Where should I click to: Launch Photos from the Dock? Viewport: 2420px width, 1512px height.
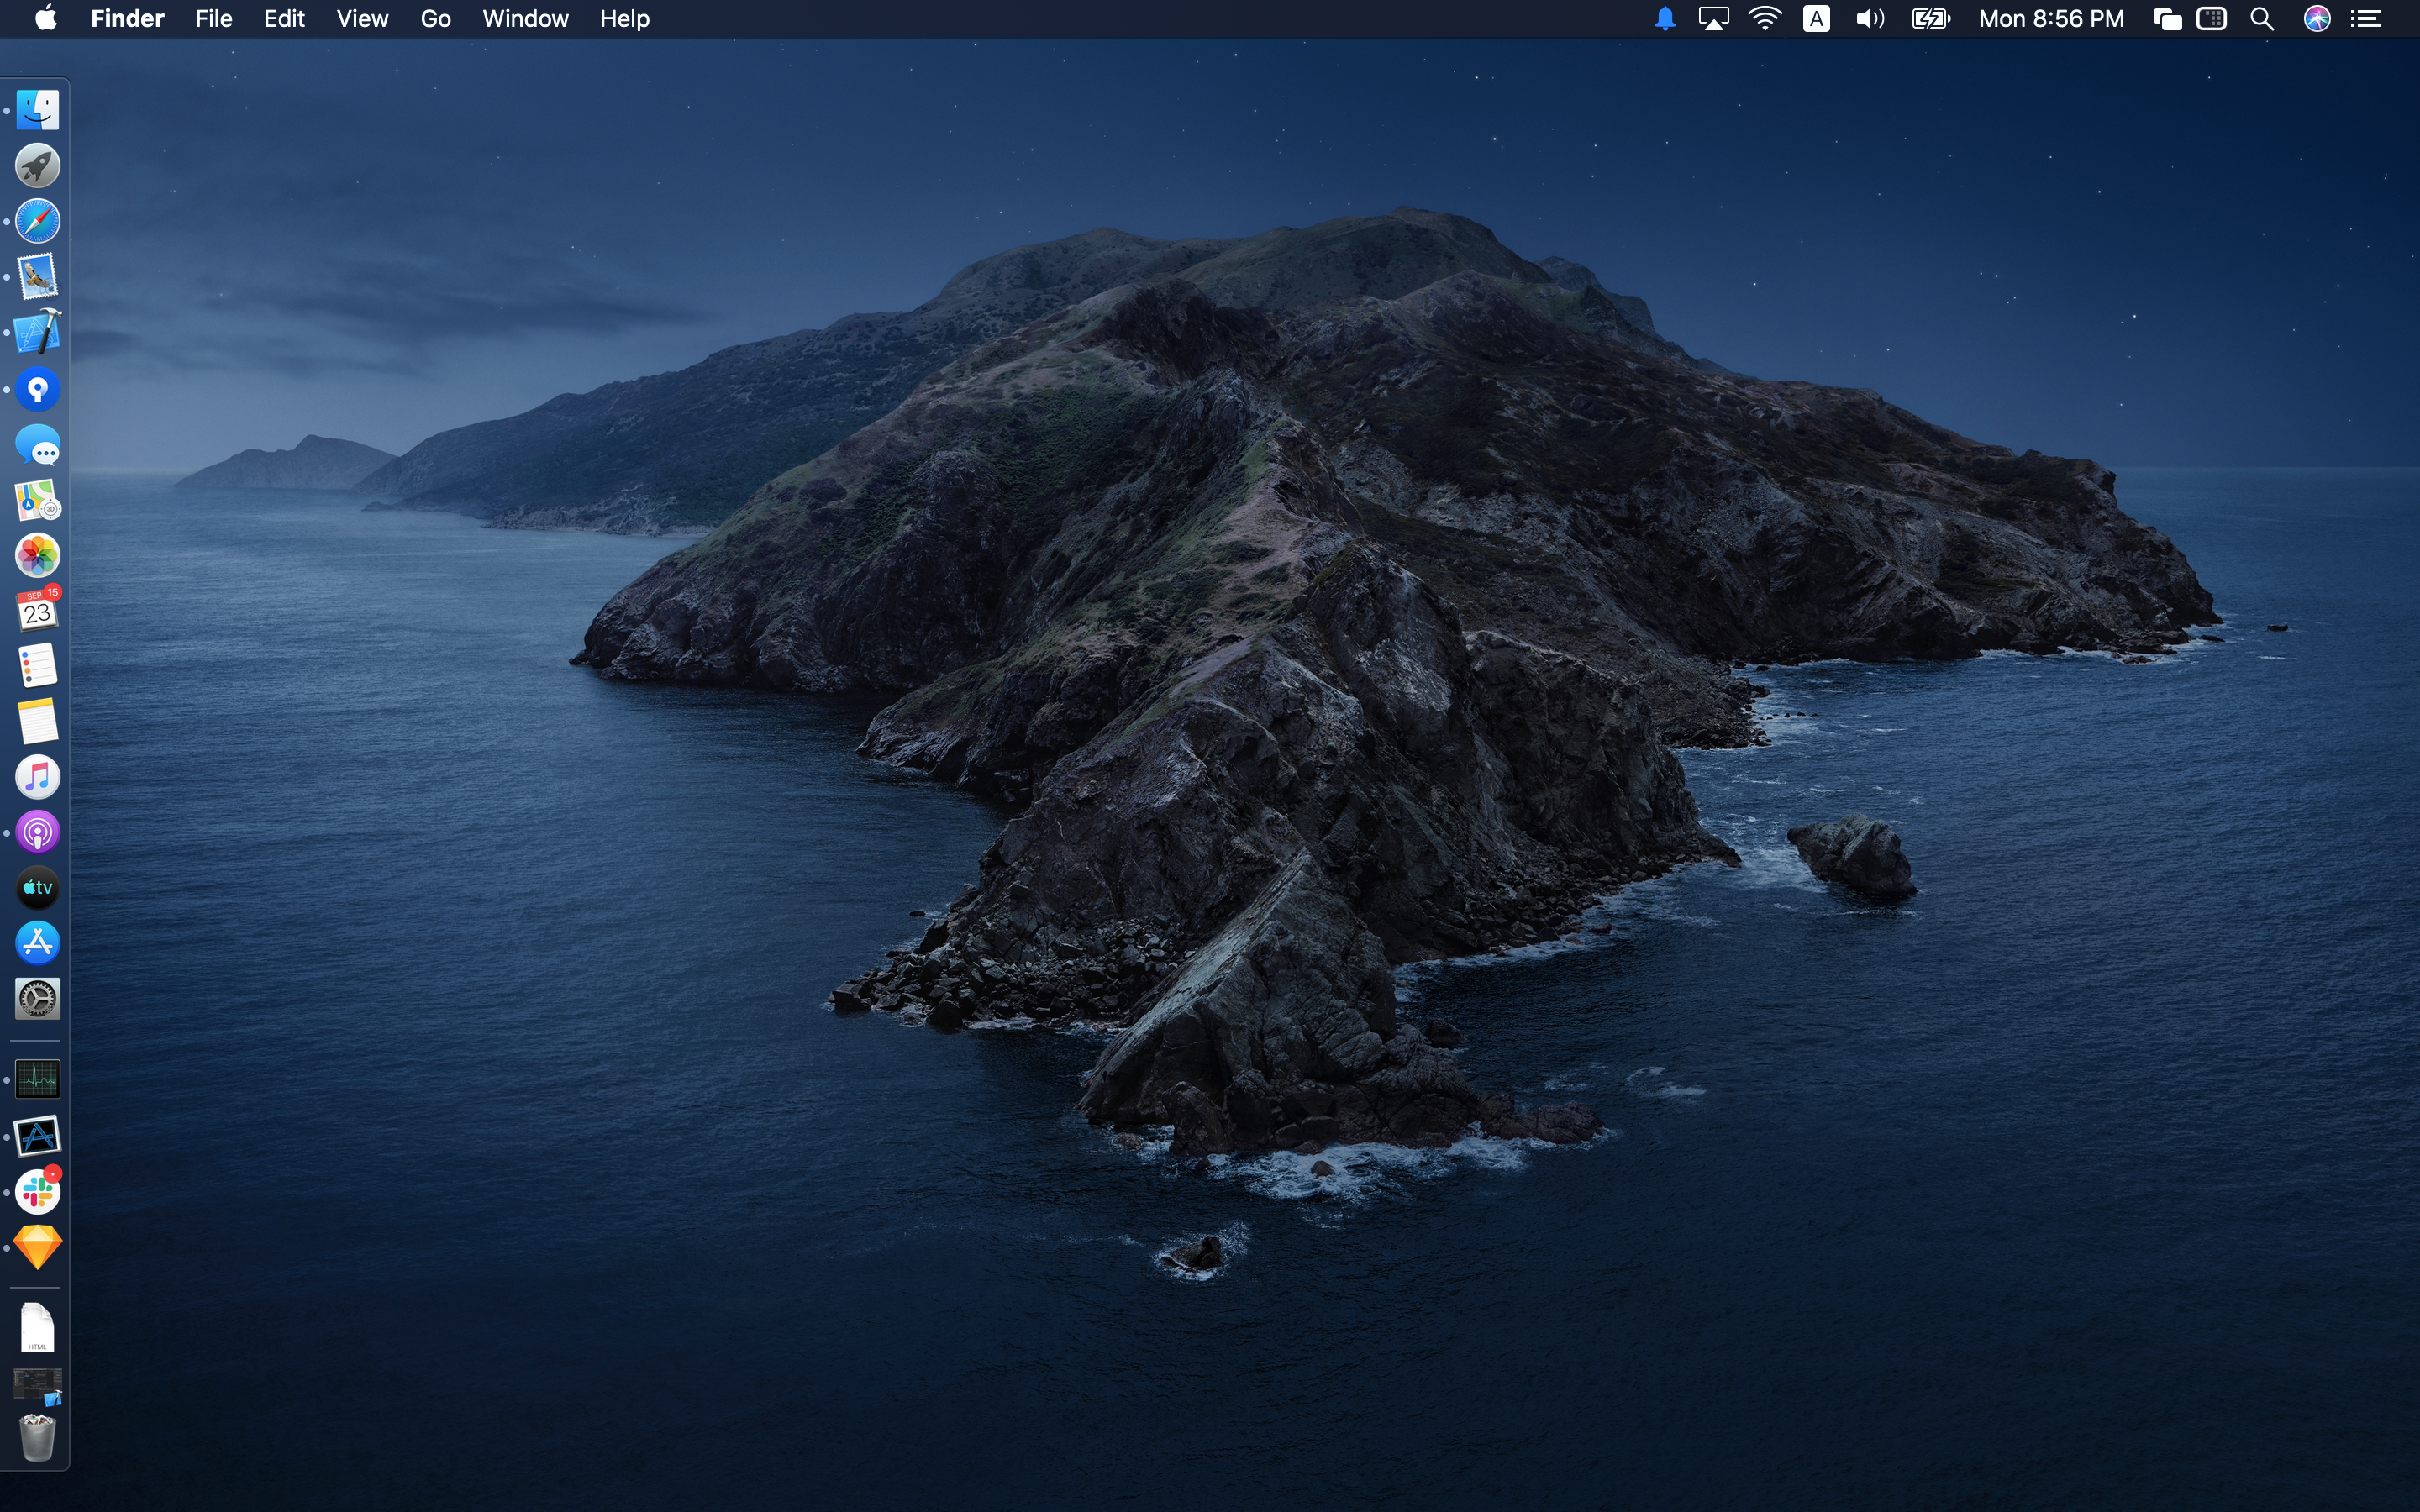(38, 556)
